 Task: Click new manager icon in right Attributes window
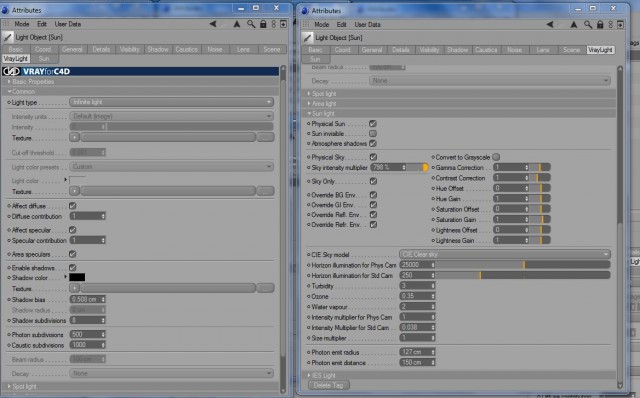tap(620, 24)
